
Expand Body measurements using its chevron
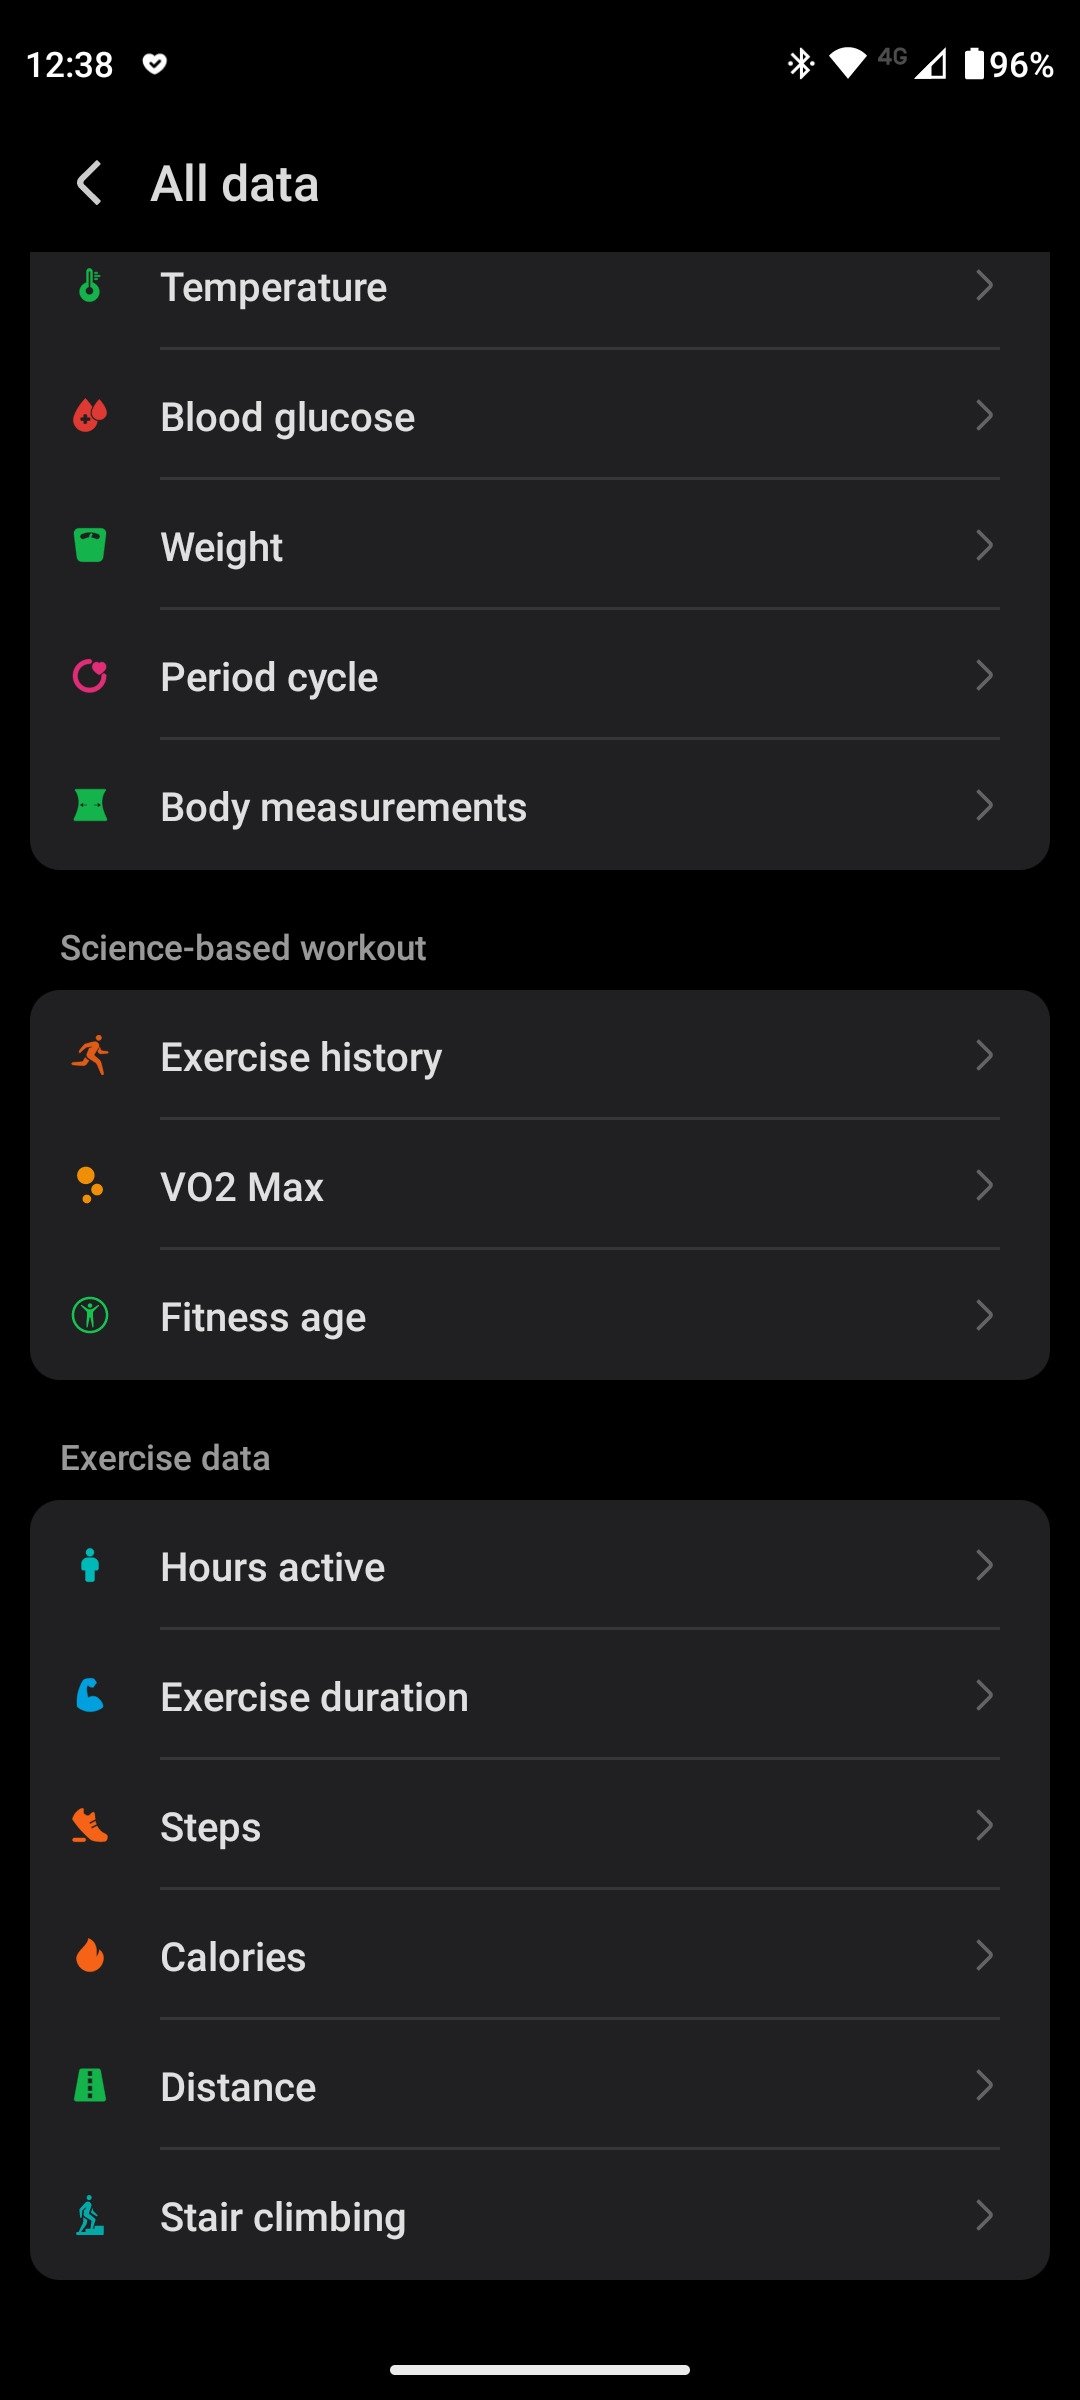(x=984, y=806)
